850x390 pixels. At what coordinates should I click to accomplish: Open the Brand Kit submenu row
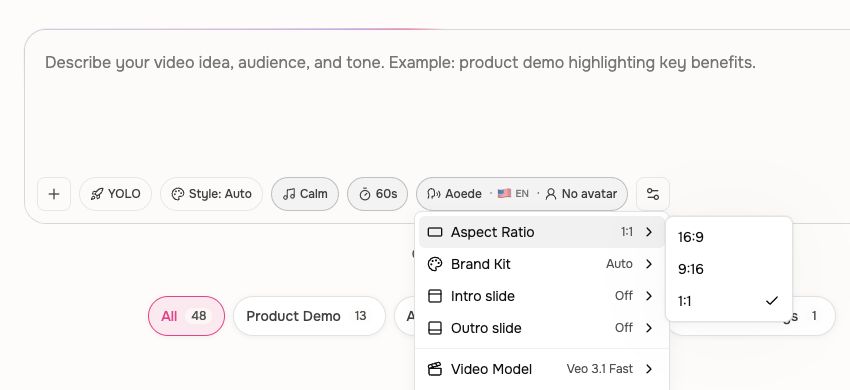(542, 264)
